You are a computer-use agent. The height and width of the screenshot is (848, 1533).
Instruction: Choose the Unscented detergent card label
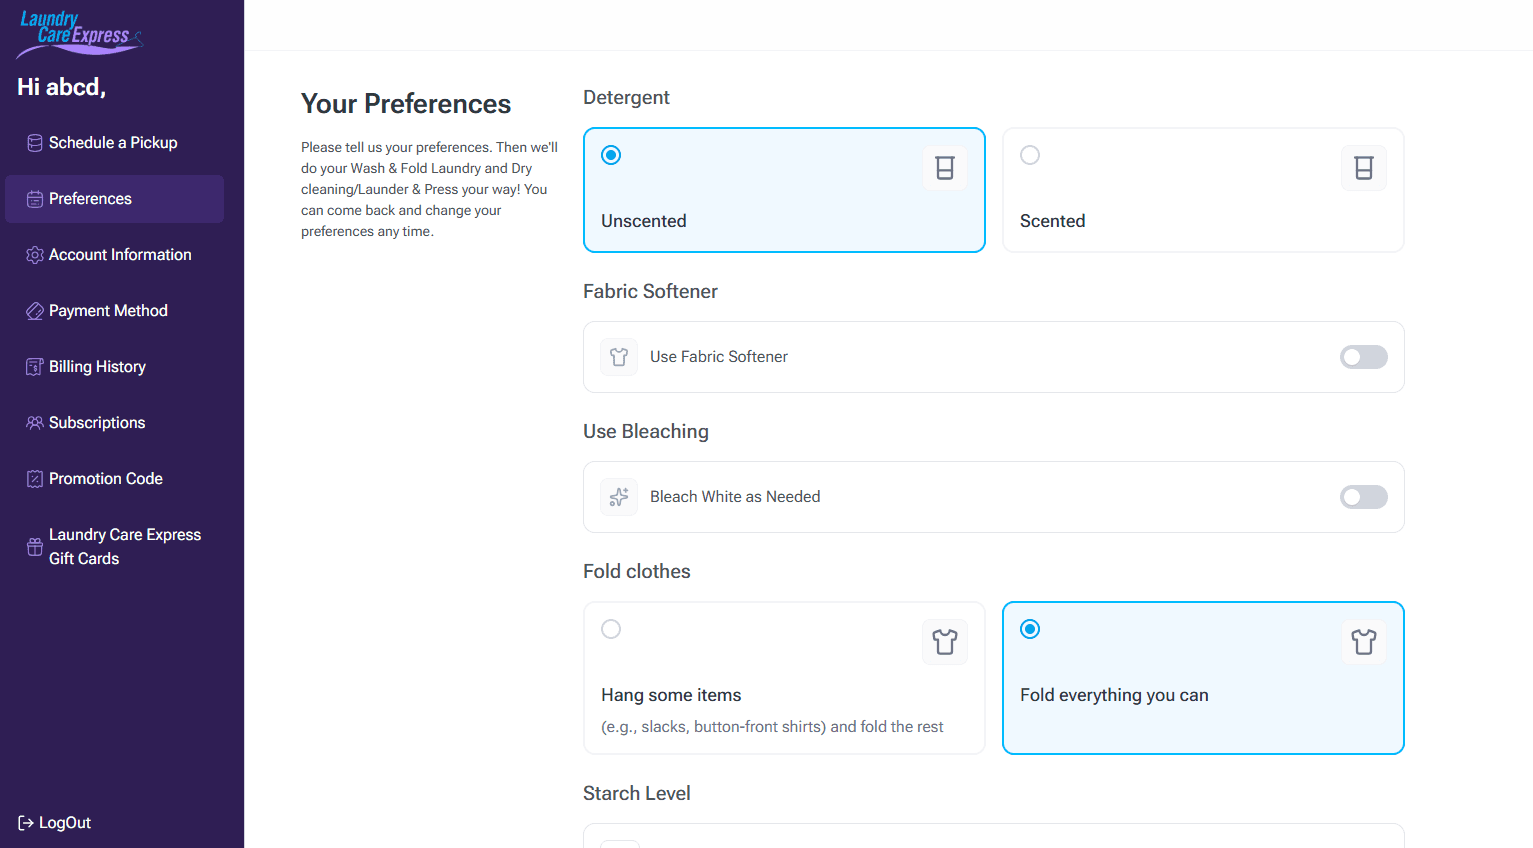point(644,221)
